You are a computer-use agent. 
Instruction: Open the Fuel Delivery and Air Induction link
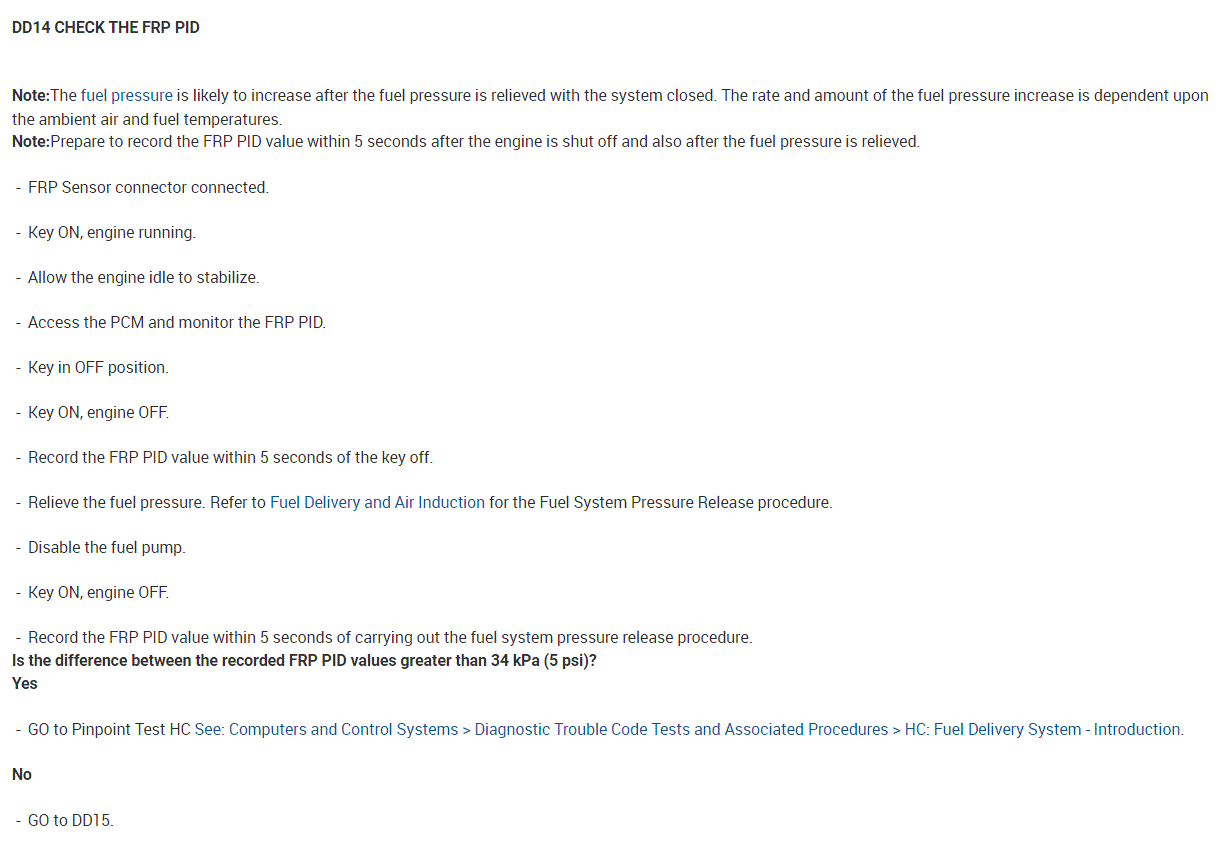[x=377, y=502]
